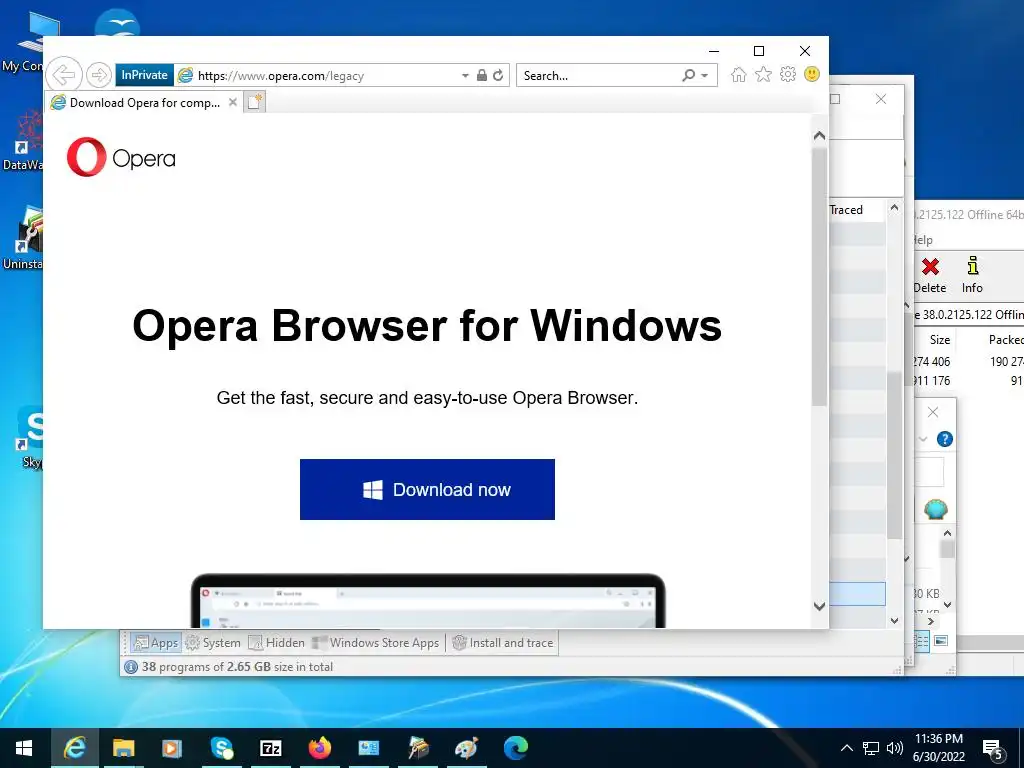This screenshot has height=768, width=1024.
Task: Open Skype from the taskbar
Action: (221, 748)
